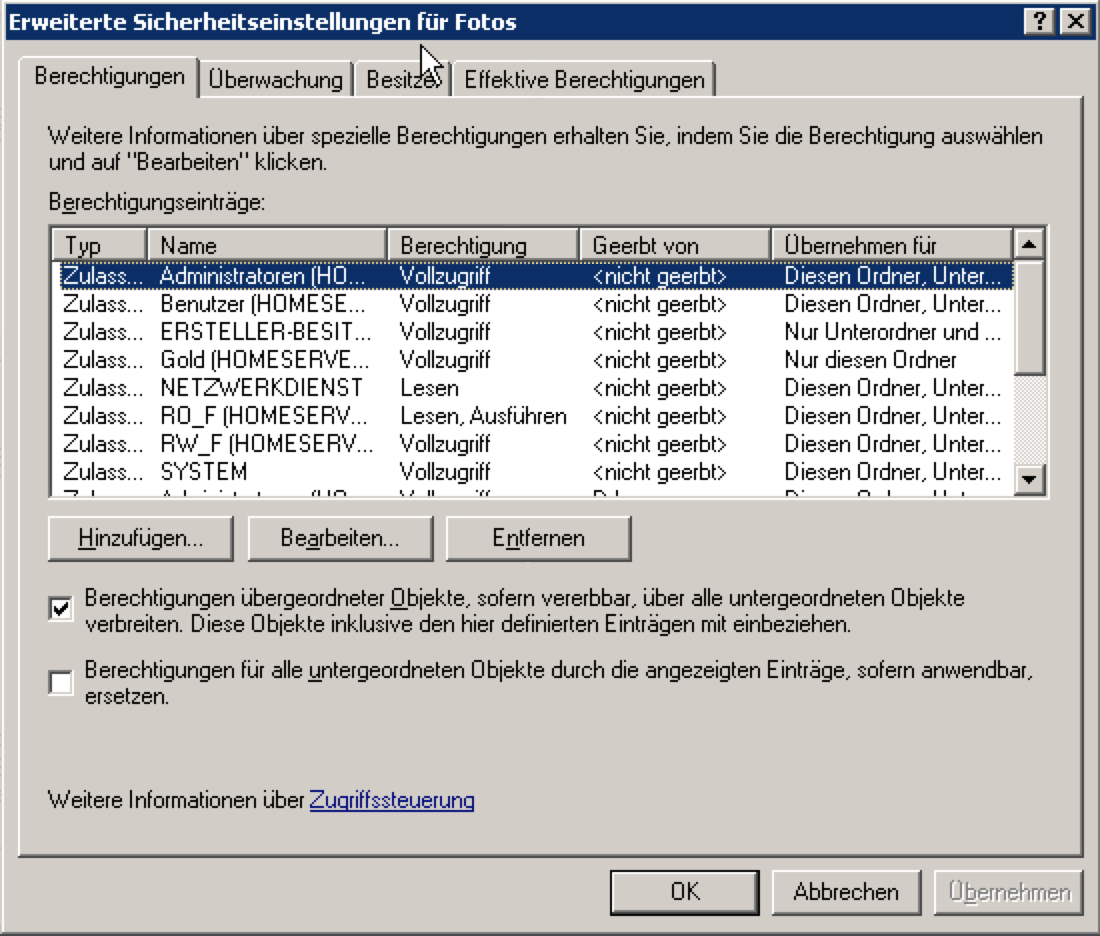This screenshot has height=936, width=1100.
Task: Click the Bearbeiten... button
Action: click(340, 538)
